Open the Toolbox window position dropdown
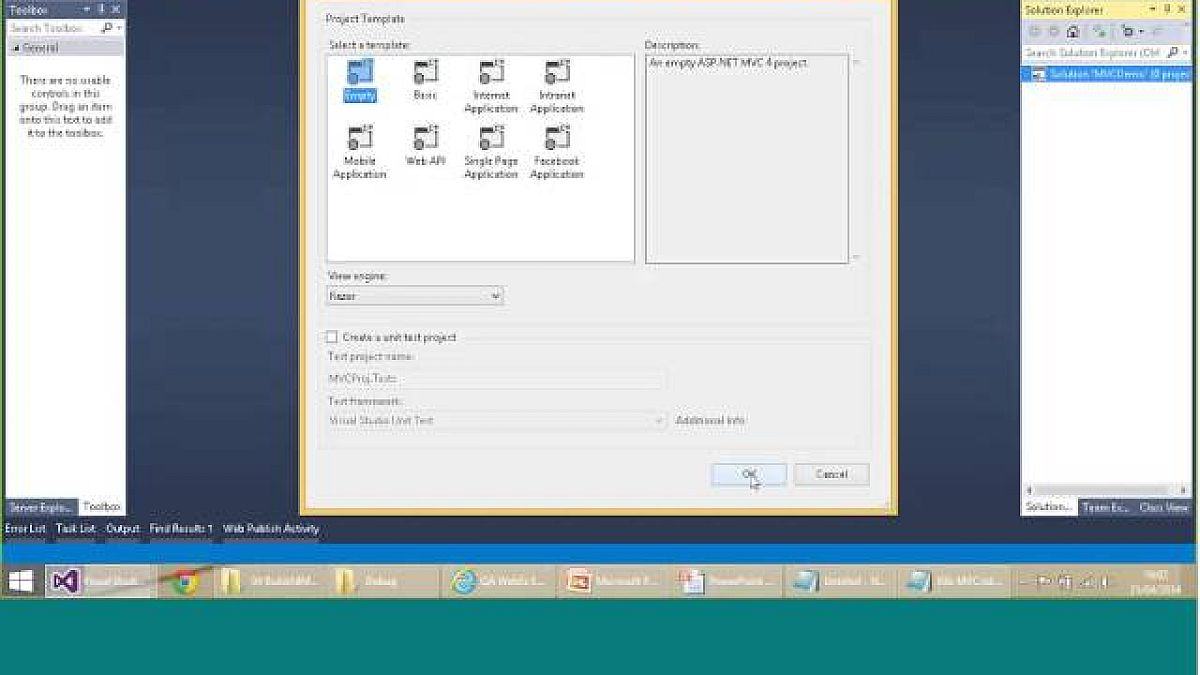The height and width of the screenshot is (675, 1200). point(86,10)
